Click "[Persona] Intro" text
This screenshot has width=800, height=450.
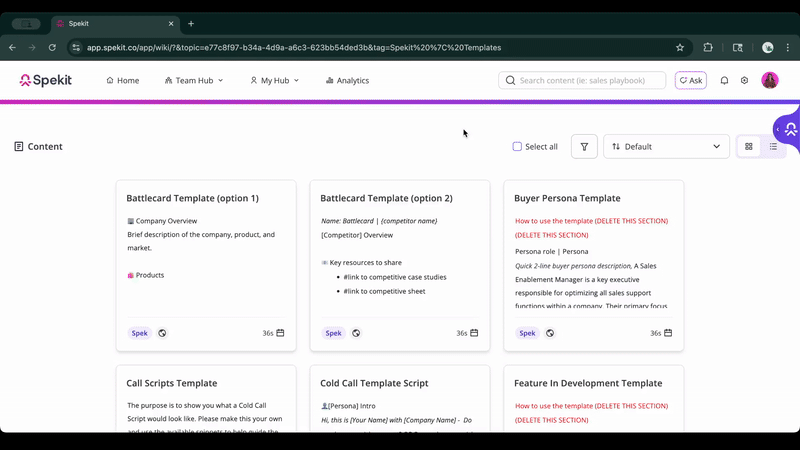coord(352,406)
